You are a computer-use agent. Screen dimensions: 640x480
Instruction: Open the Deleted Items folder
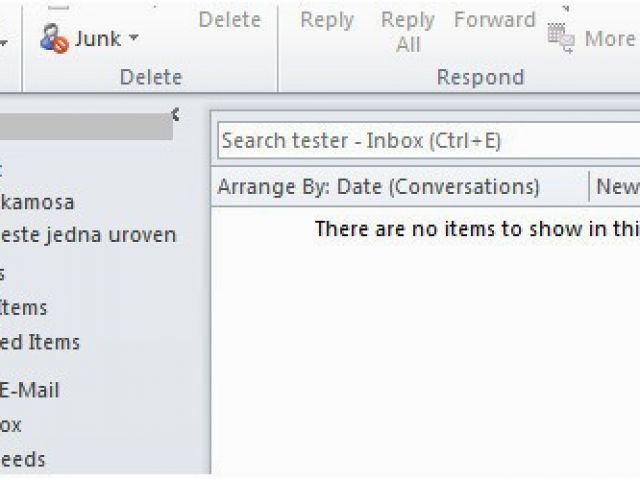point(40,342)
